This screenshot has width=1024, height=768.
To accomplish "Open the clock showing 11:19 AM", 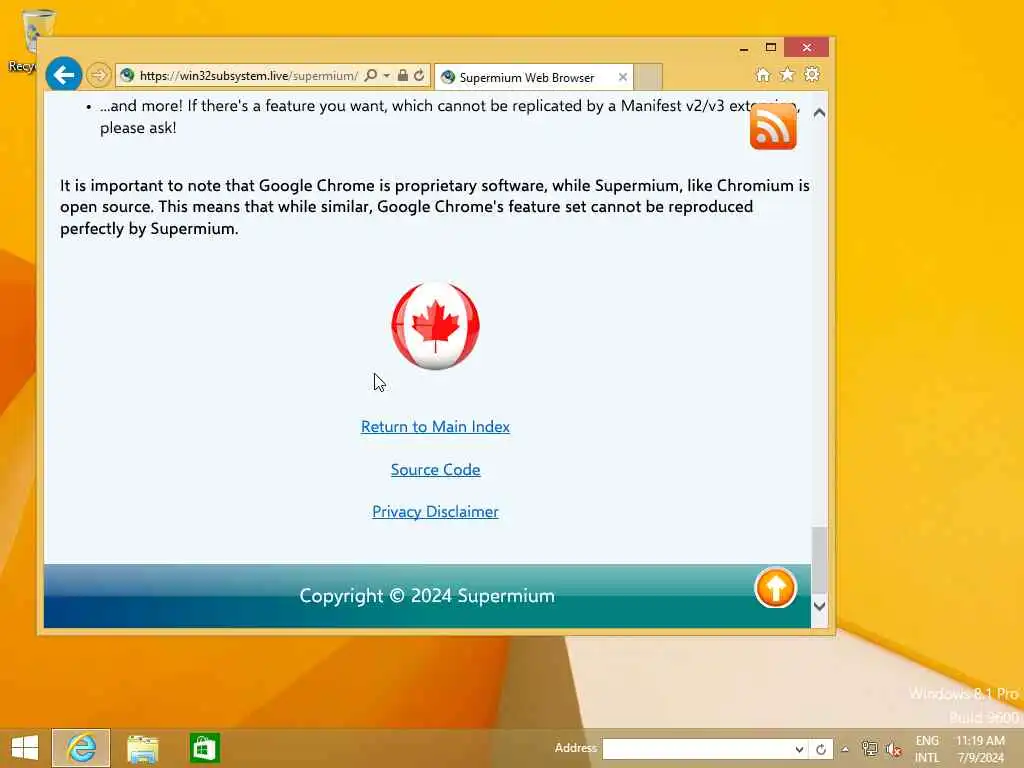I will [x=980, y=749].
